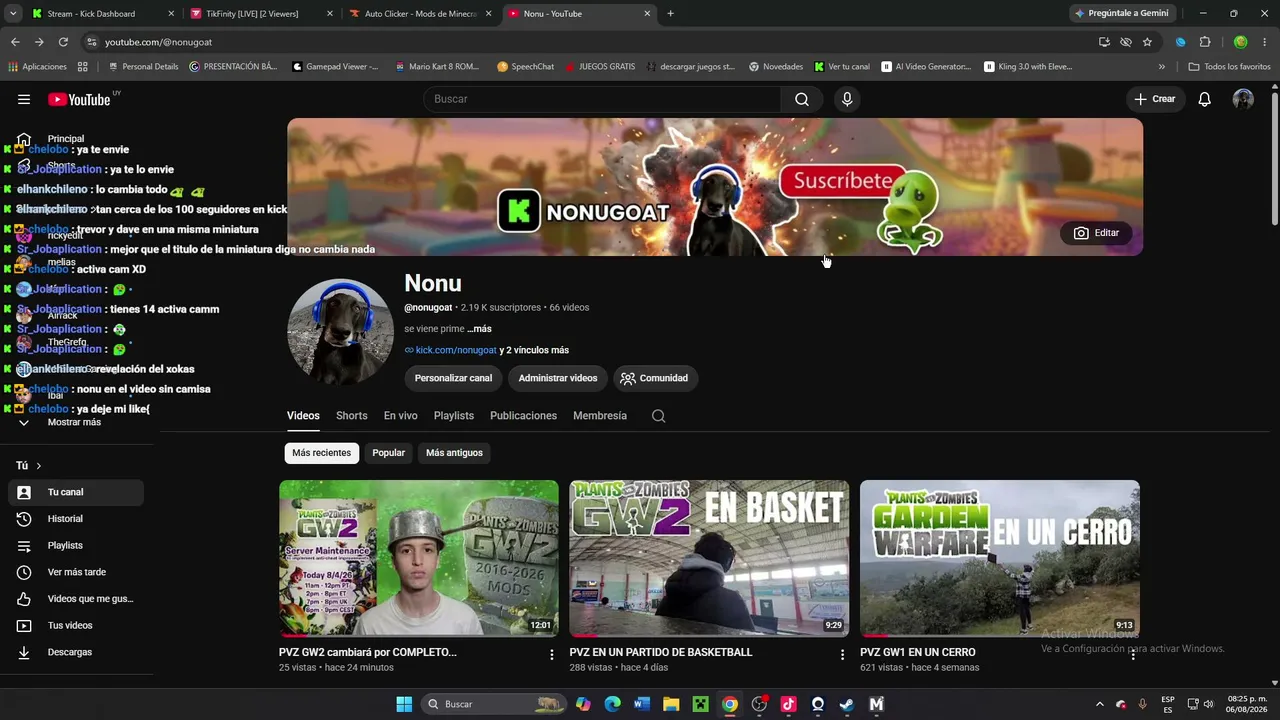Open Descargas in the sidebar

[76, 652]
